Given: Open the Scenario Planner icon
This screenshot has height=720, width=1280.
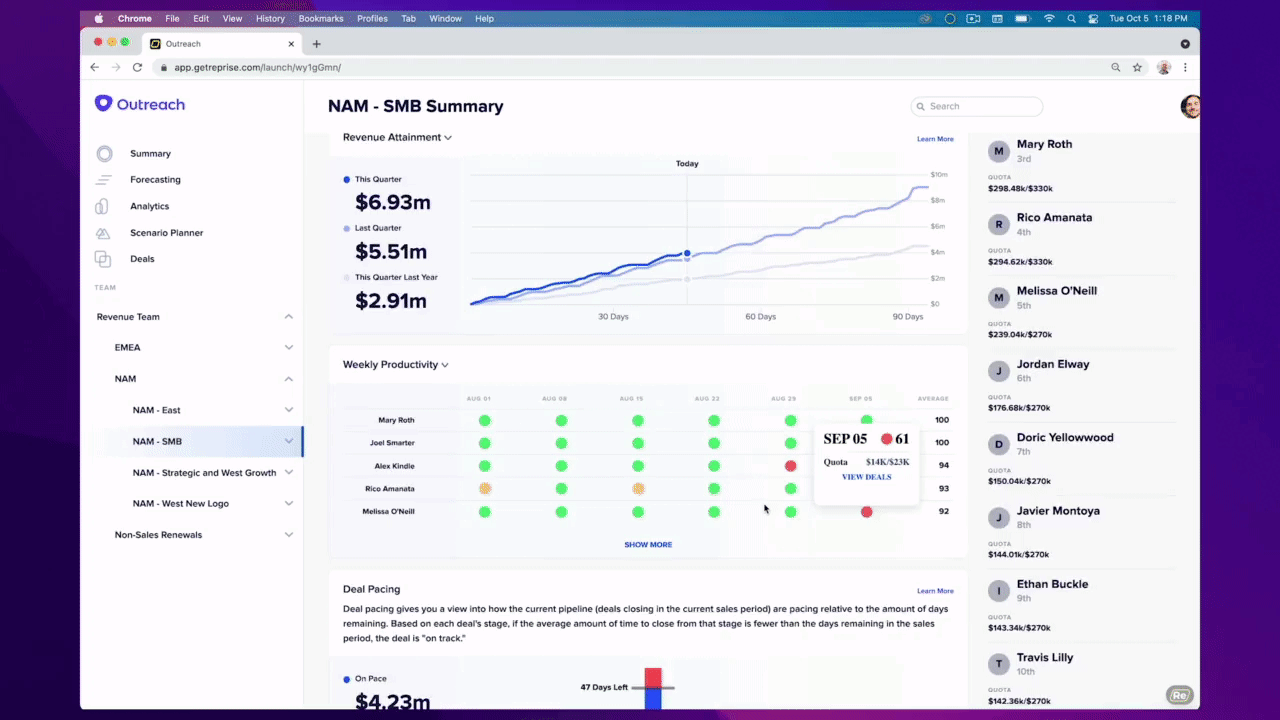Looking at the screenshot, I should 103,233.
